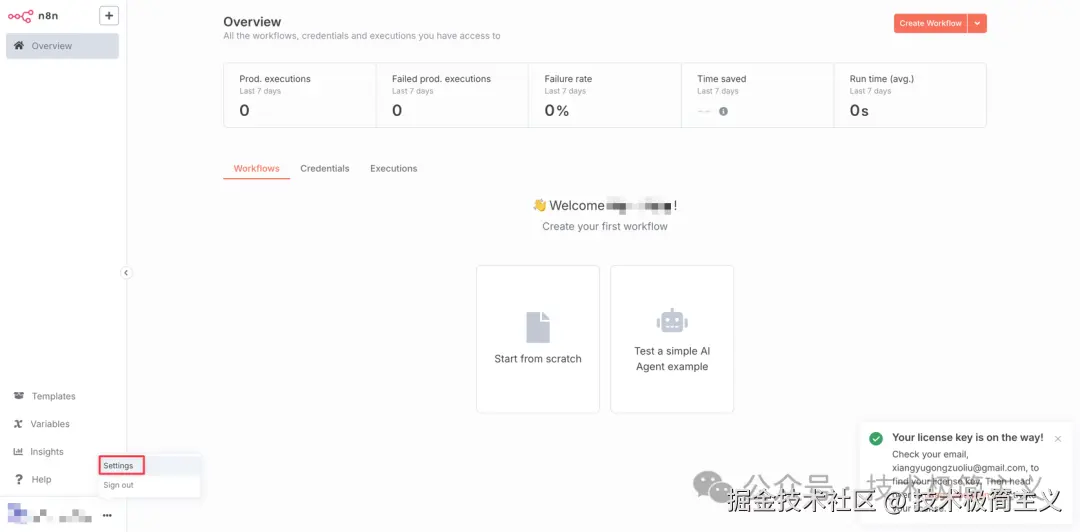This screenshot has width=1080, height=532.
Task: Open the Time saved stat card
Action: coord(758,95)
